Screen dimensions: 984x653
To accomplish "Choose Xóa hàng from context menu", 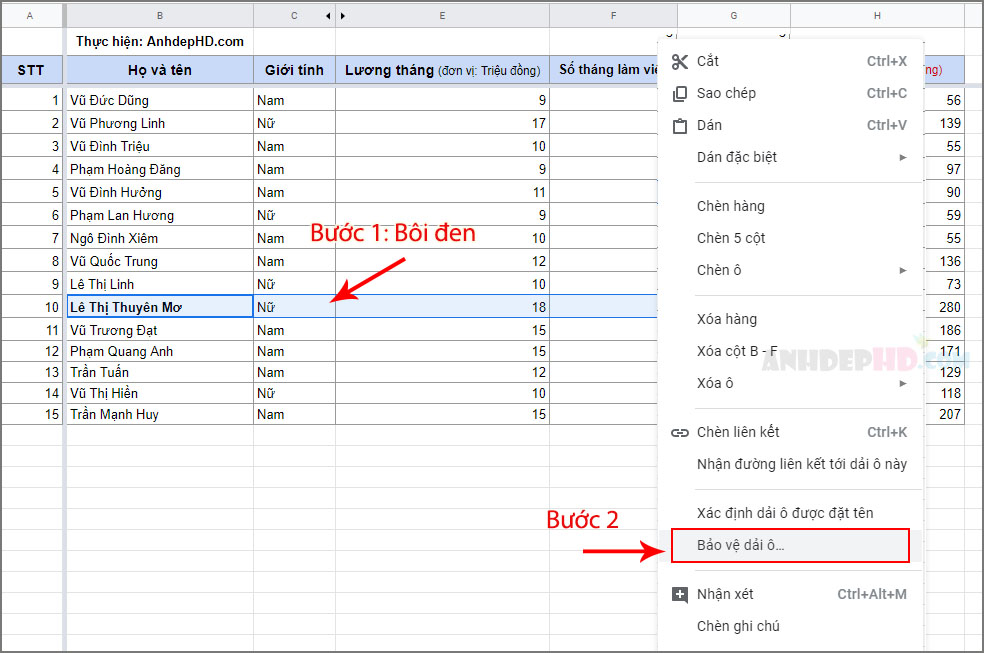I will click(x=727, y=319).
